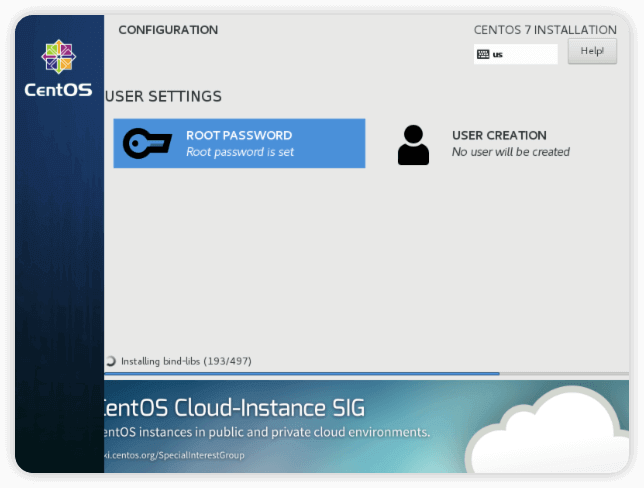Click the installation progress bar
The height and width of the screenshot is (488, 644).
coord(366,373)
